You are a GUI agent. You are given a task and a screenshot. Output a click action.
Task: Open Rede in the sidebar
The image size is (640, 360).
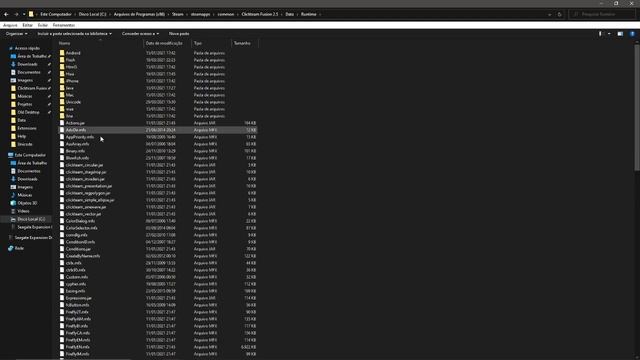click(19, 248)
